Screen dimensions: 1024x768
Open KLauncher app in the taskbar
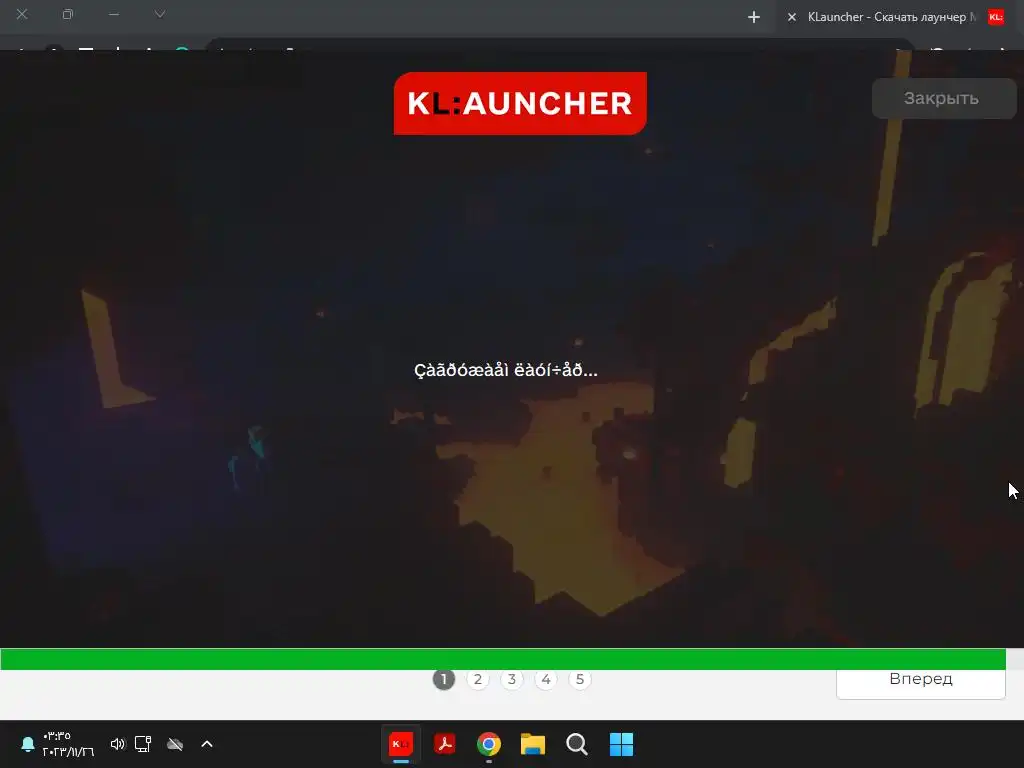click(x=401, y=744)
